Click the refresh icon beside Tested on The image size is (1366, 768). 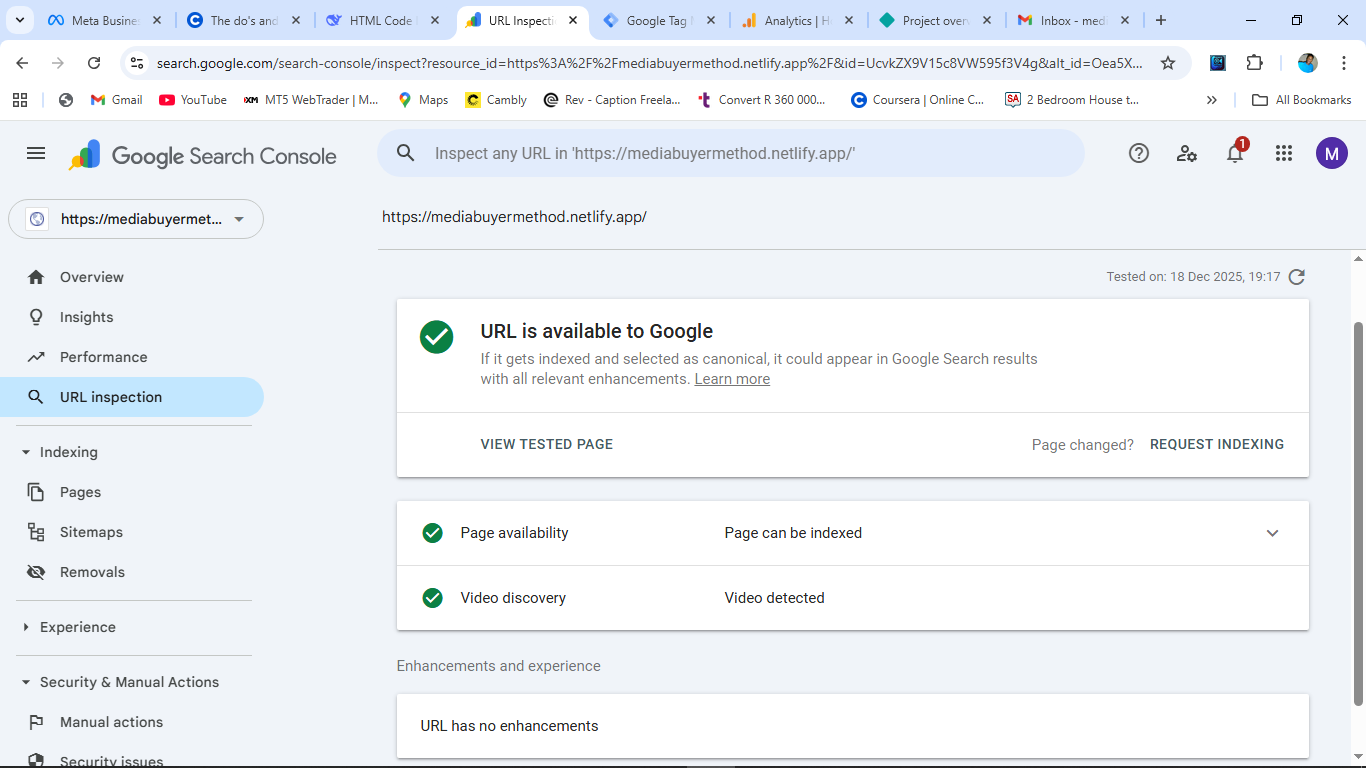[x=1297, y=277]
